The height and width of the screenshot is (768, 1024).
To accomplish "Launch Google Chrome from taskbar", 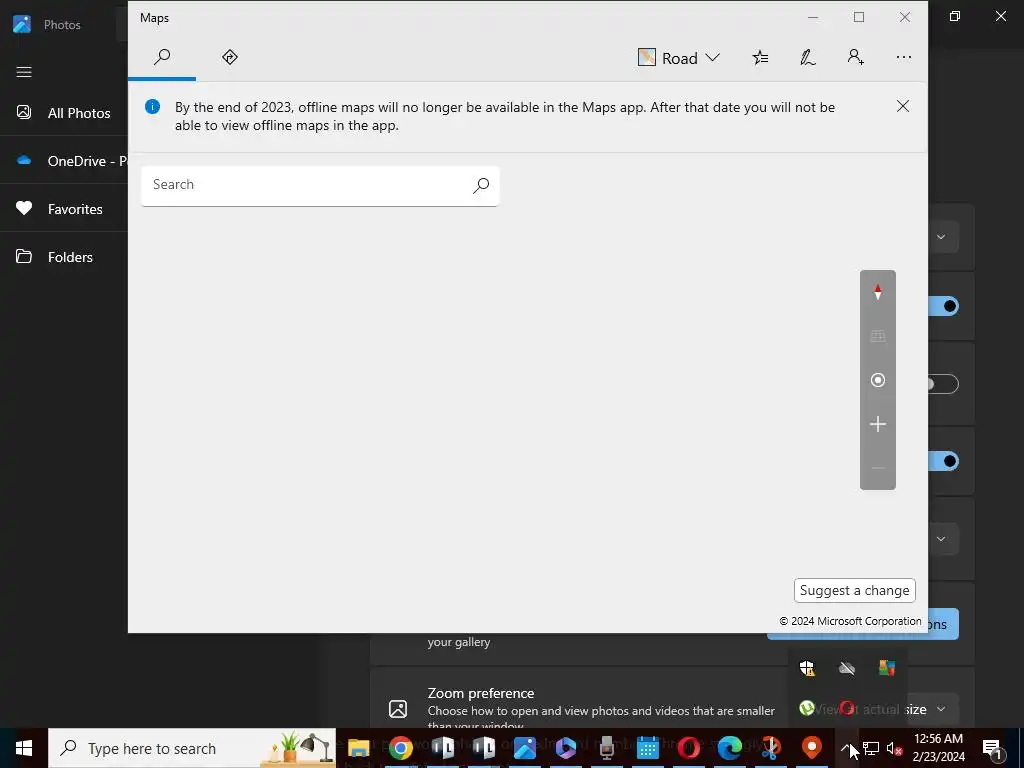I will point(400,748).
